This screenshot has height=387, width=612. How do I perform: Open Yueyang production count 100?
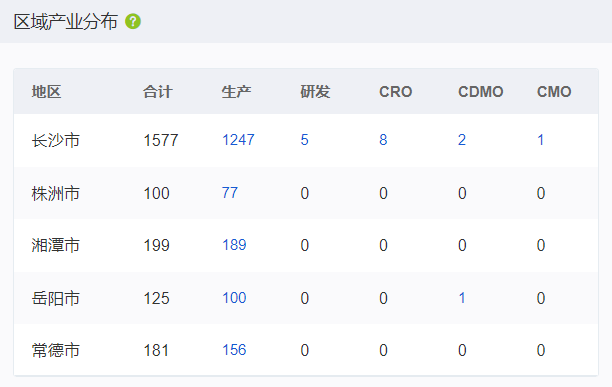[x=234, y=298]
